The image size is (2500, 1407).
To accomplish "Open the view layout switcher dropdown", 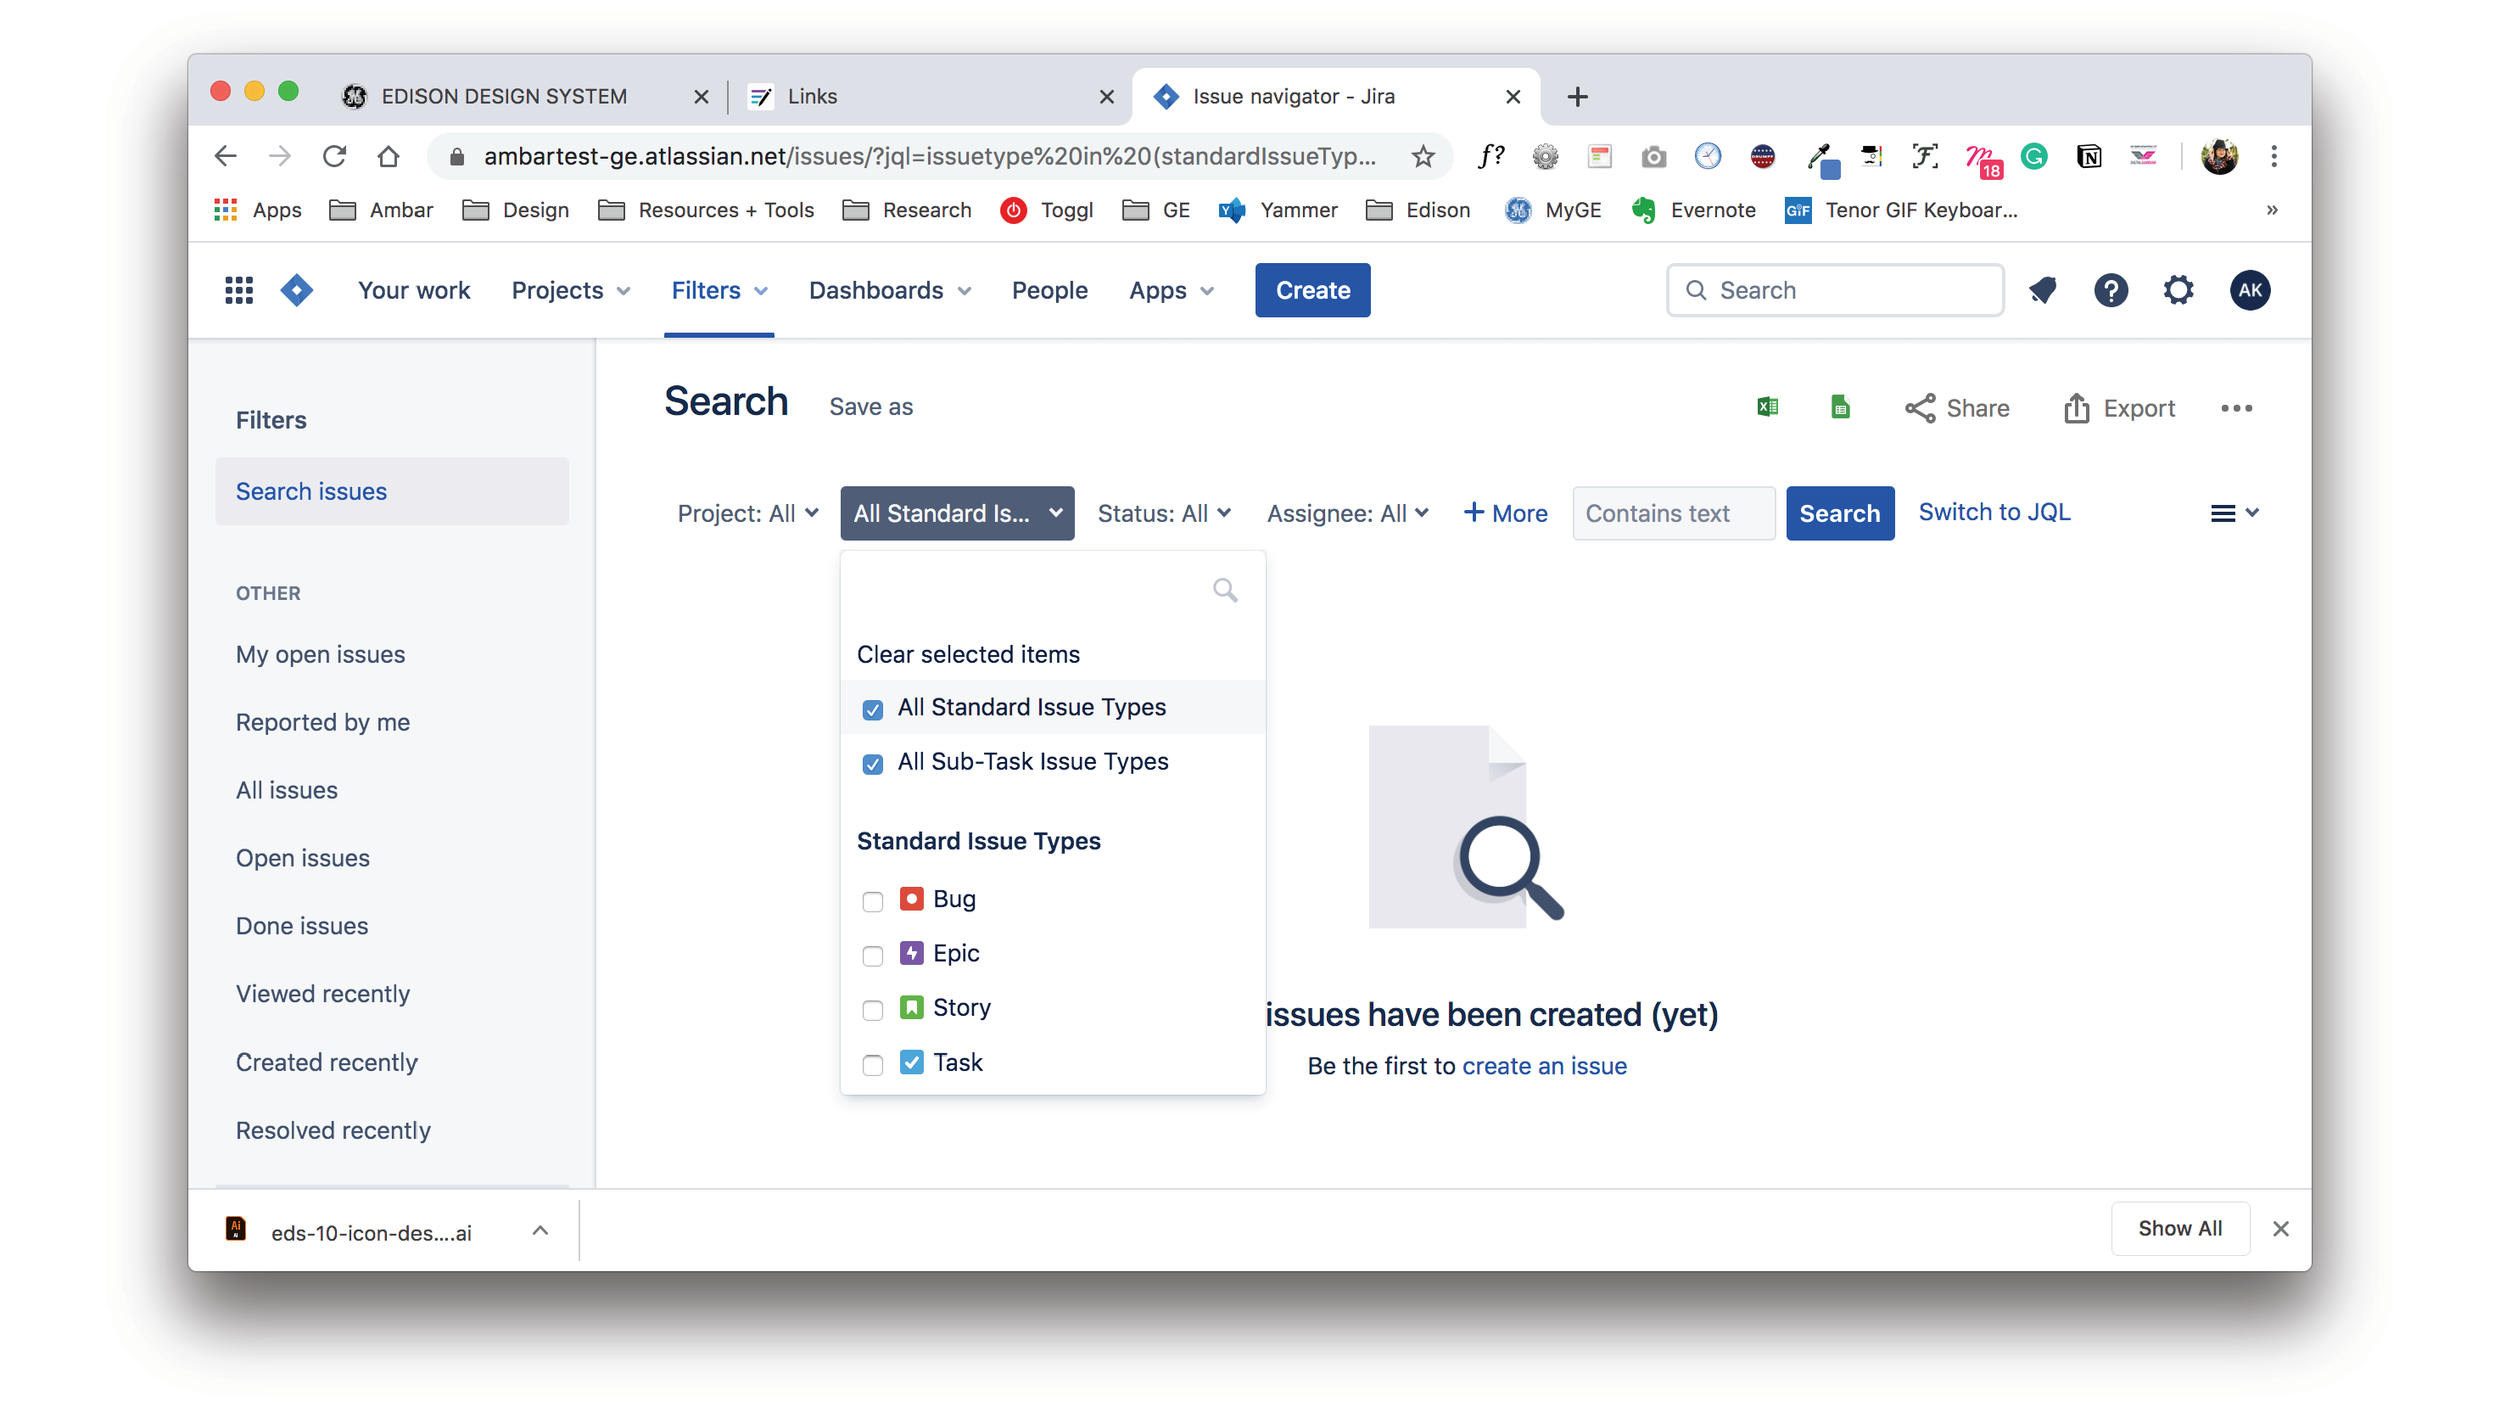I will pyautogui.click(x=2234, y=513).
